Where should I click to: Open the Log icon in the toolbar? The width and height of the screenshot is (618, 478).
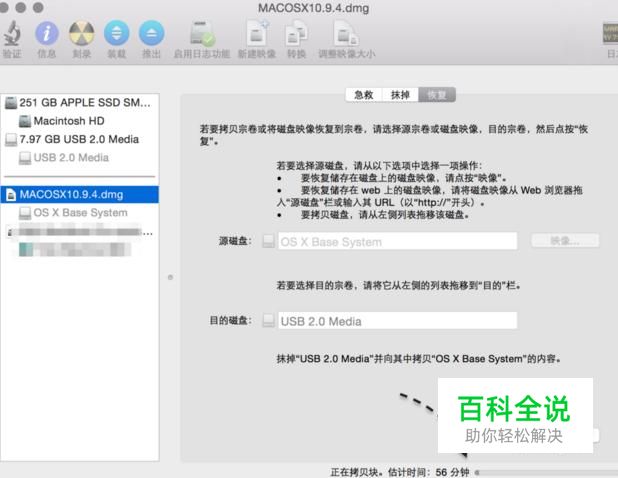coord(611,33)
